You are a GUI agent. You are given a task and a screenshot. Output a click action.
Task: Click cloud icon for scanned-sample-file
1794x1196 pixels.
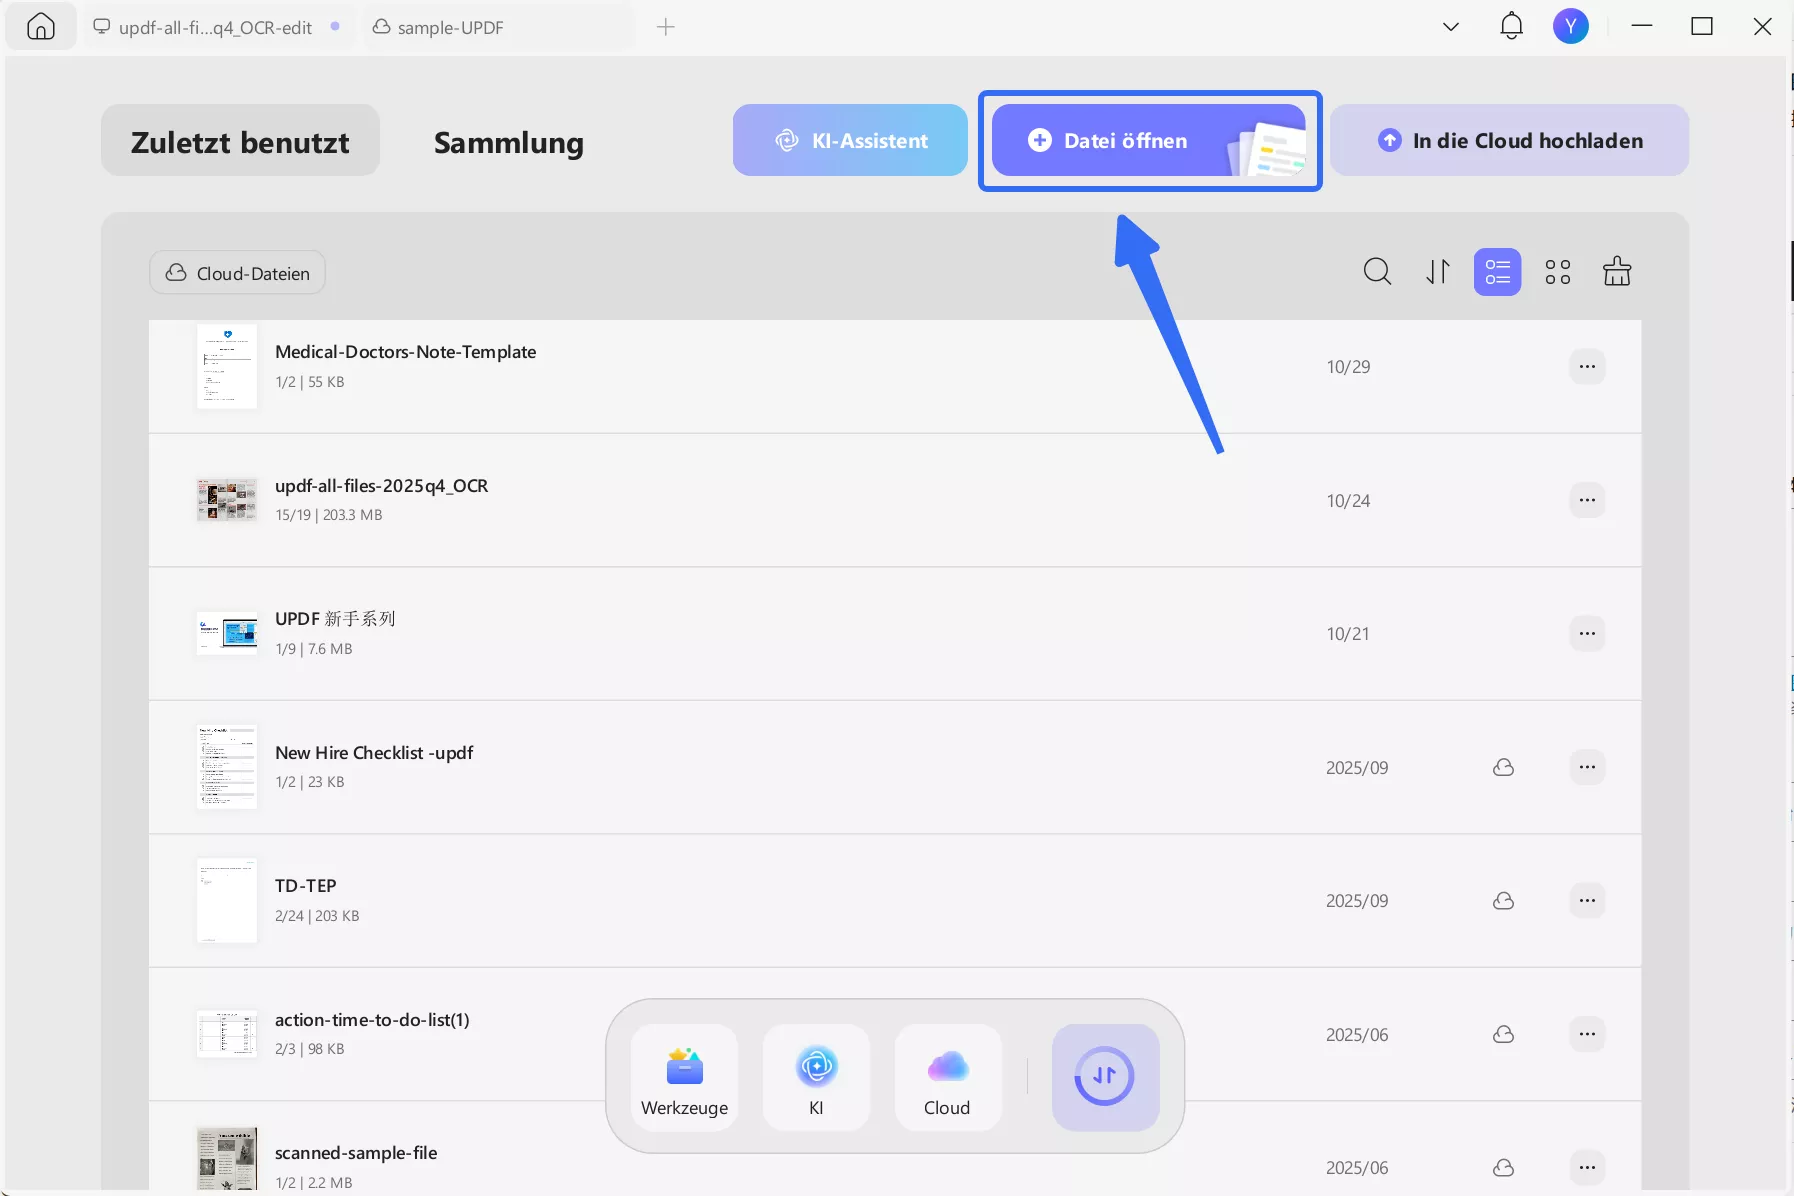pos(1503,1168)
